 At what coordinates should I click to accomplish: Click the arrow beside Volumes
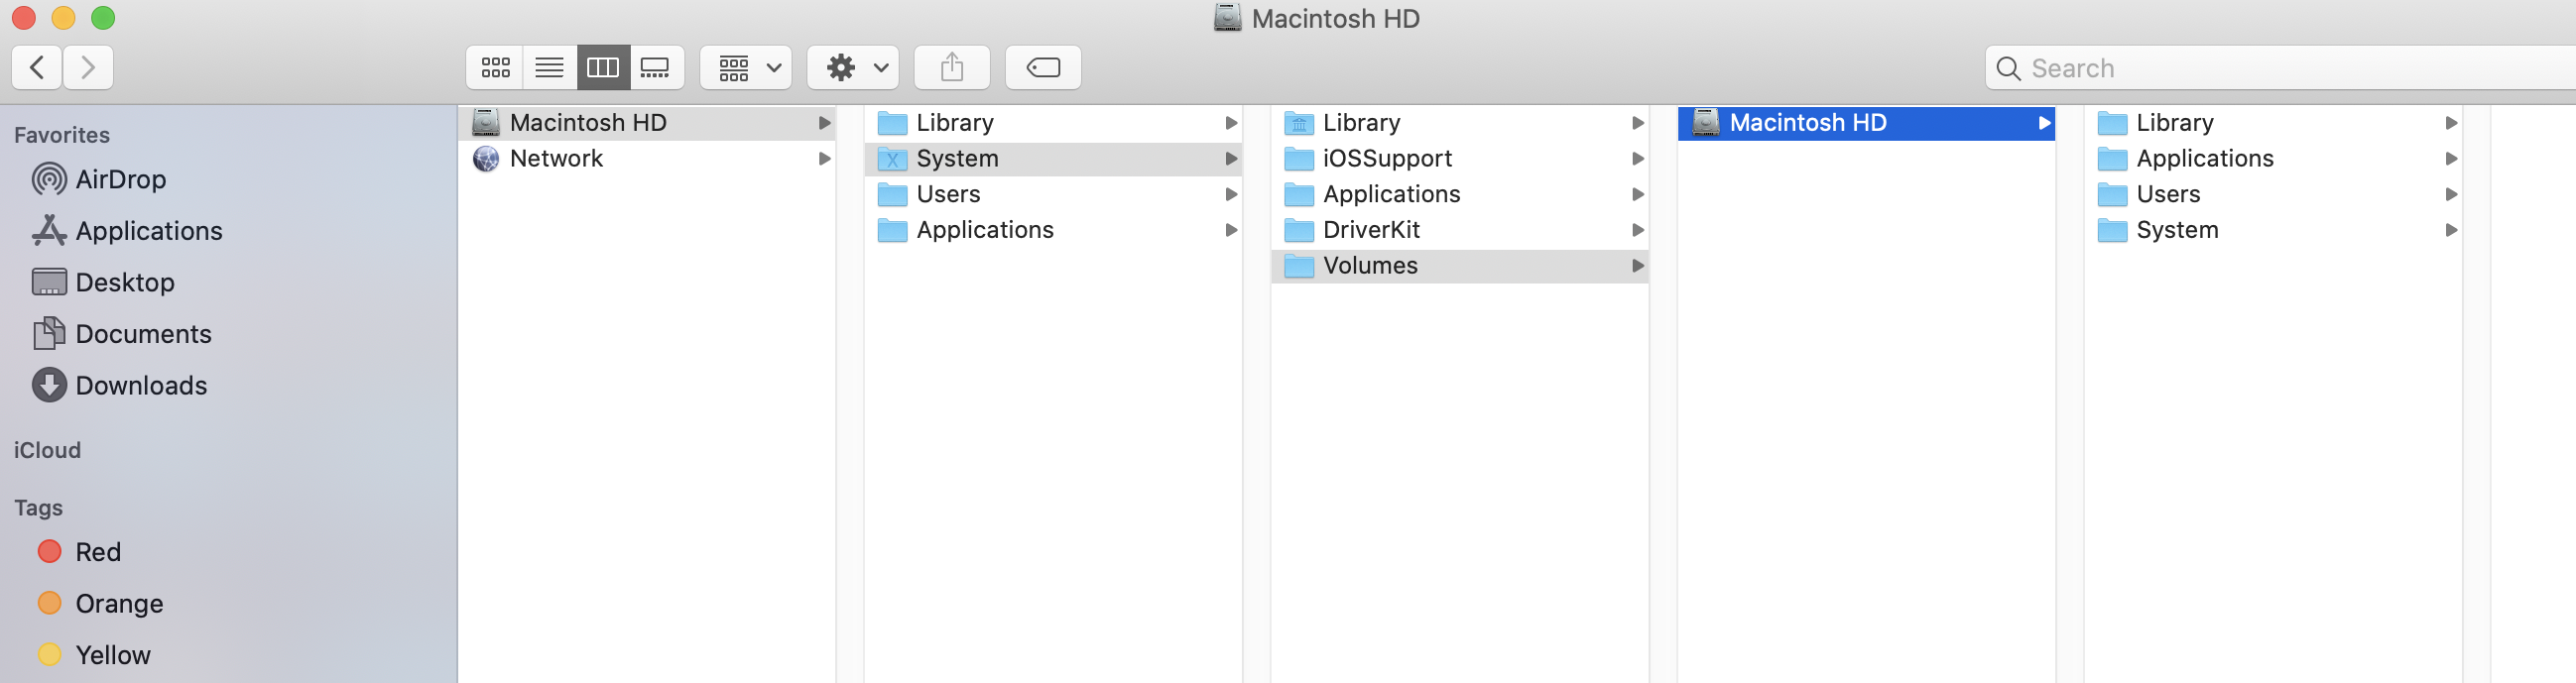[x=1638, y=266]
